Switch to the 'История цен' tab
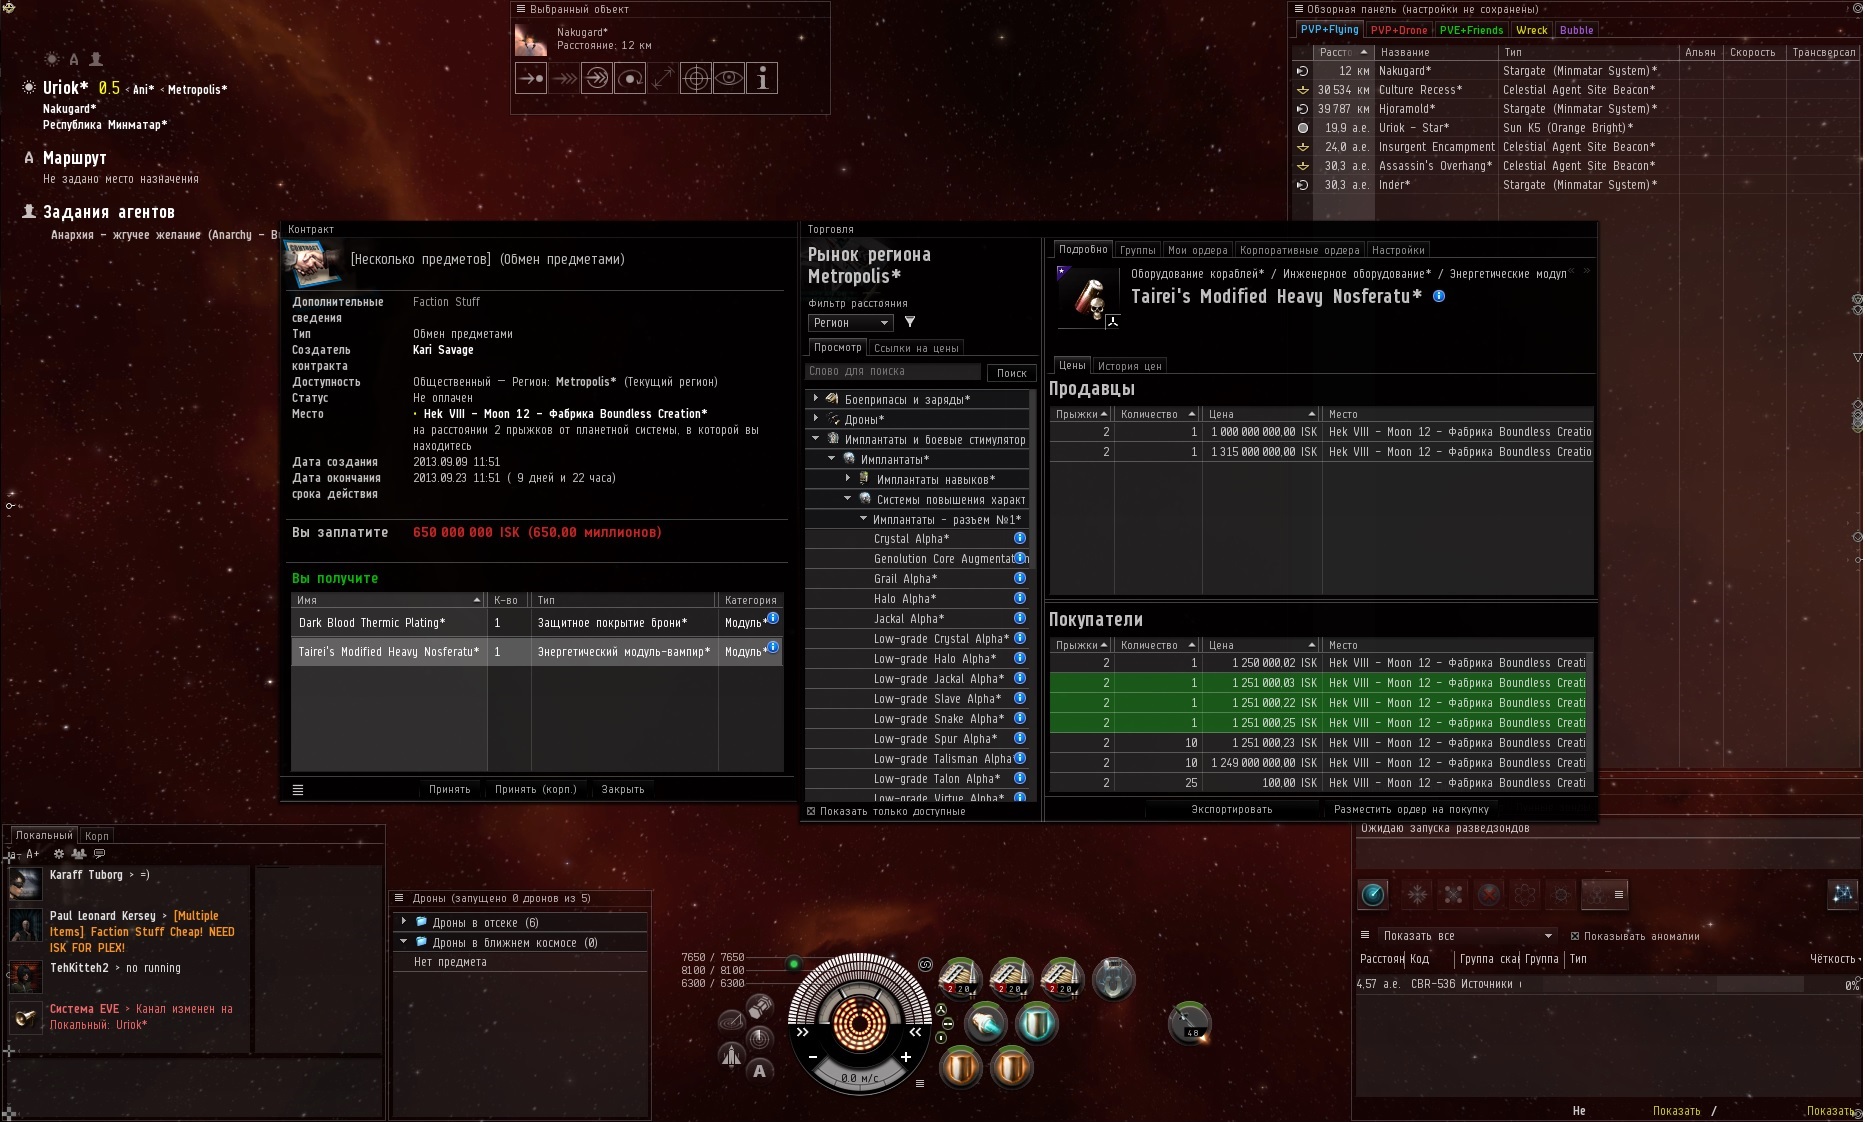Viewport: 1865px width, 1122px height. [x=1129, y=366]
